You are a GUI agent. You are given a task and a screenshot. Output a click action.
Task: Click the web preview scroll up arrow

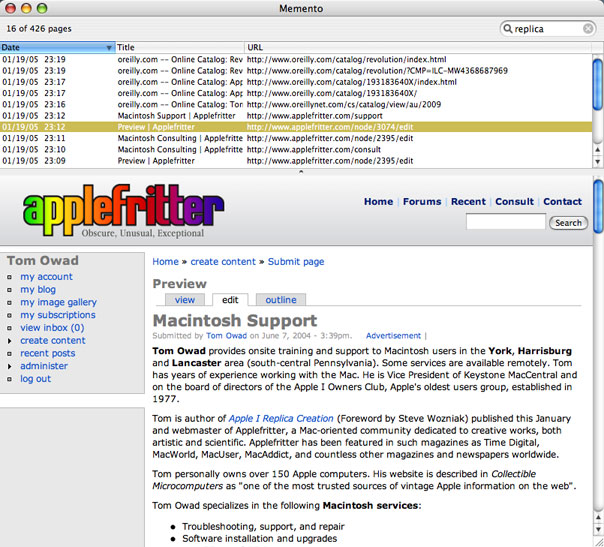pos(598,518)
